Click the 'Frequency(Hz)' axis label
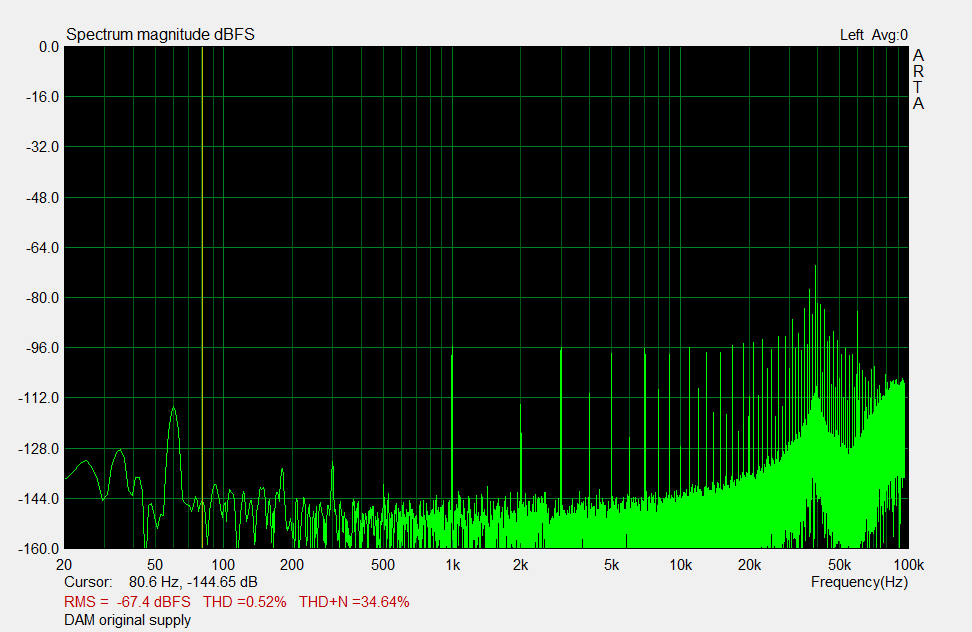 click(x=859, y=582)
